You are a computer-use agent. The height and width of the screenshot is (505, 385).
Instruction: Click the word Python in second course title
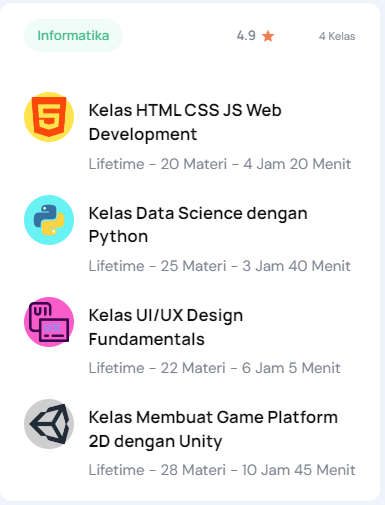coord(118,237)
